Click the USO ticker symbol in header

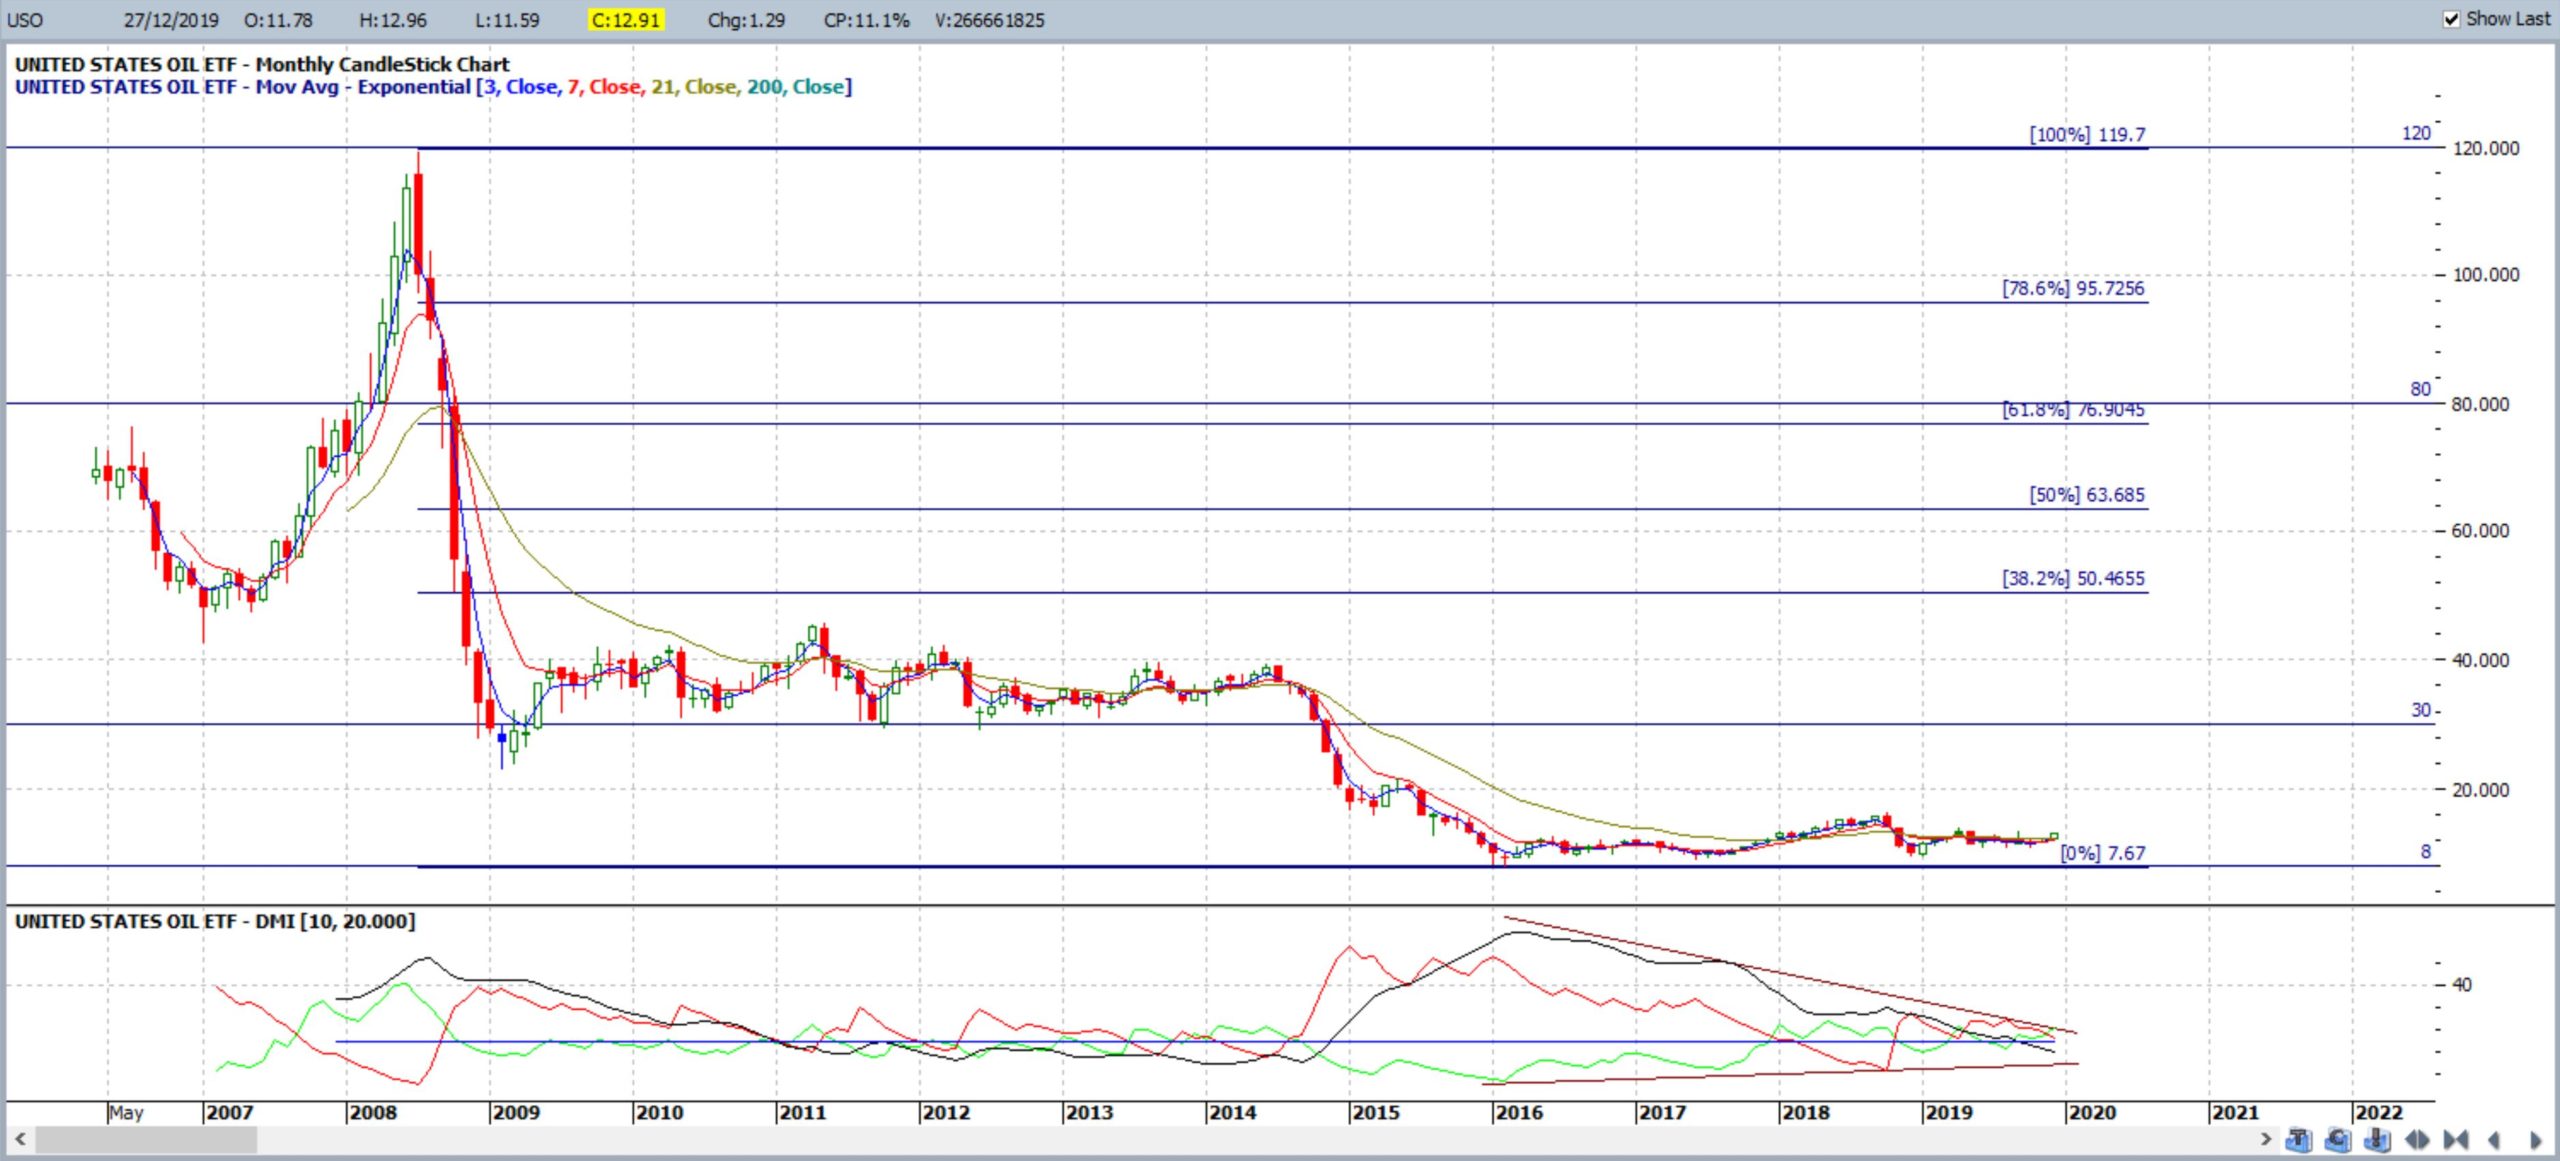point(26,20)
